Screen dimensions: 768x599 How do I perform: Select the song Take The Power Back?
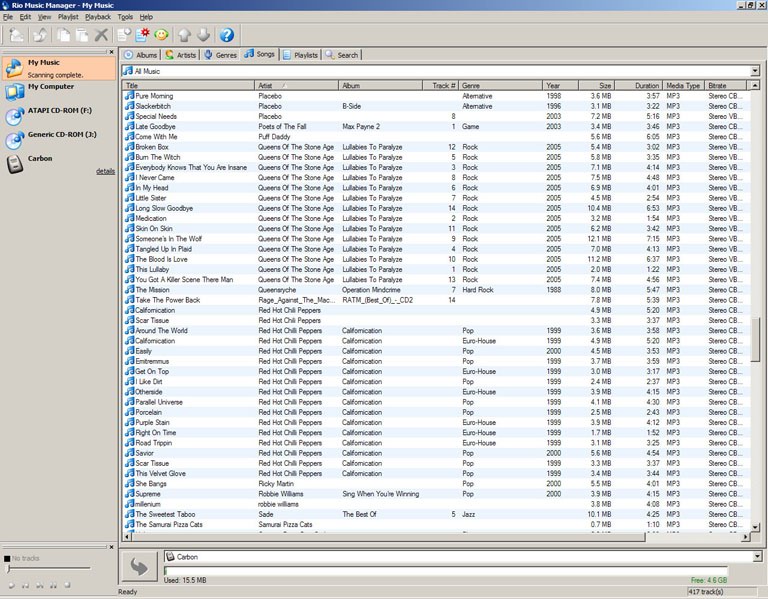(x=436, y=300)
